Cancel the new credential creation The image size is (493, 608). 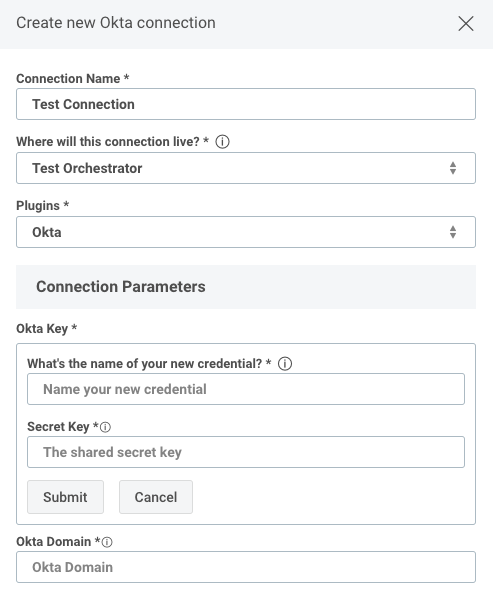pyautogui.click(x=156, y=497)
